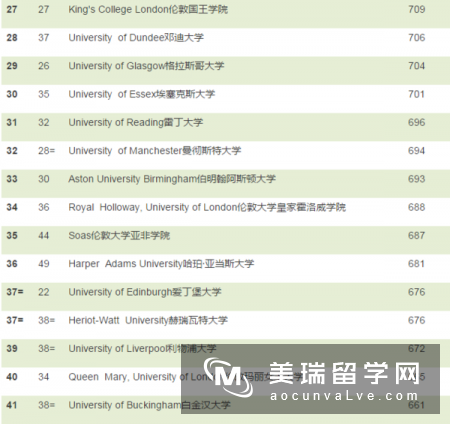This screenshot has height=424, width=450.
Task: Click previous rank 28= in Manchester row
Action: [x=46, y=151]
